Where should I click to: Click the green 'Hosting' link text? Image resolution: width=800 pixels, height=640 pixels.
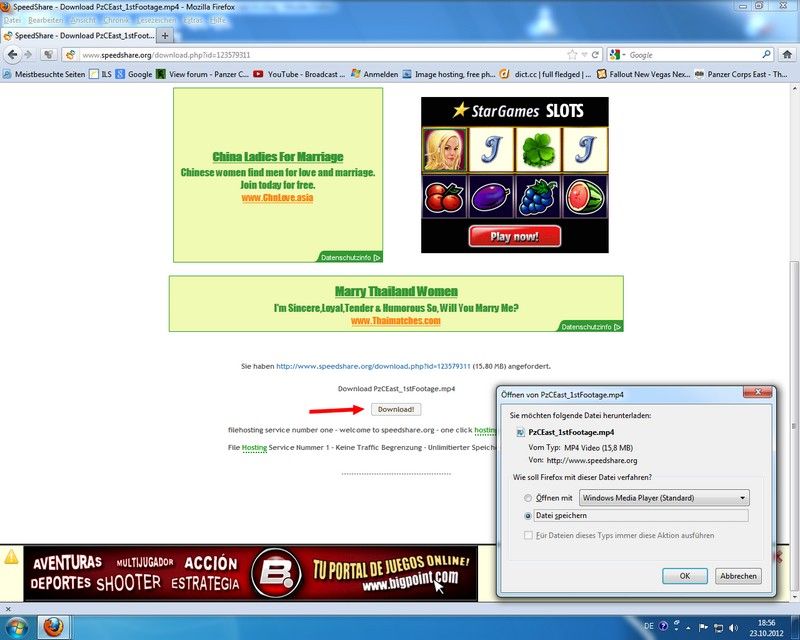click(x=254, y=448)
